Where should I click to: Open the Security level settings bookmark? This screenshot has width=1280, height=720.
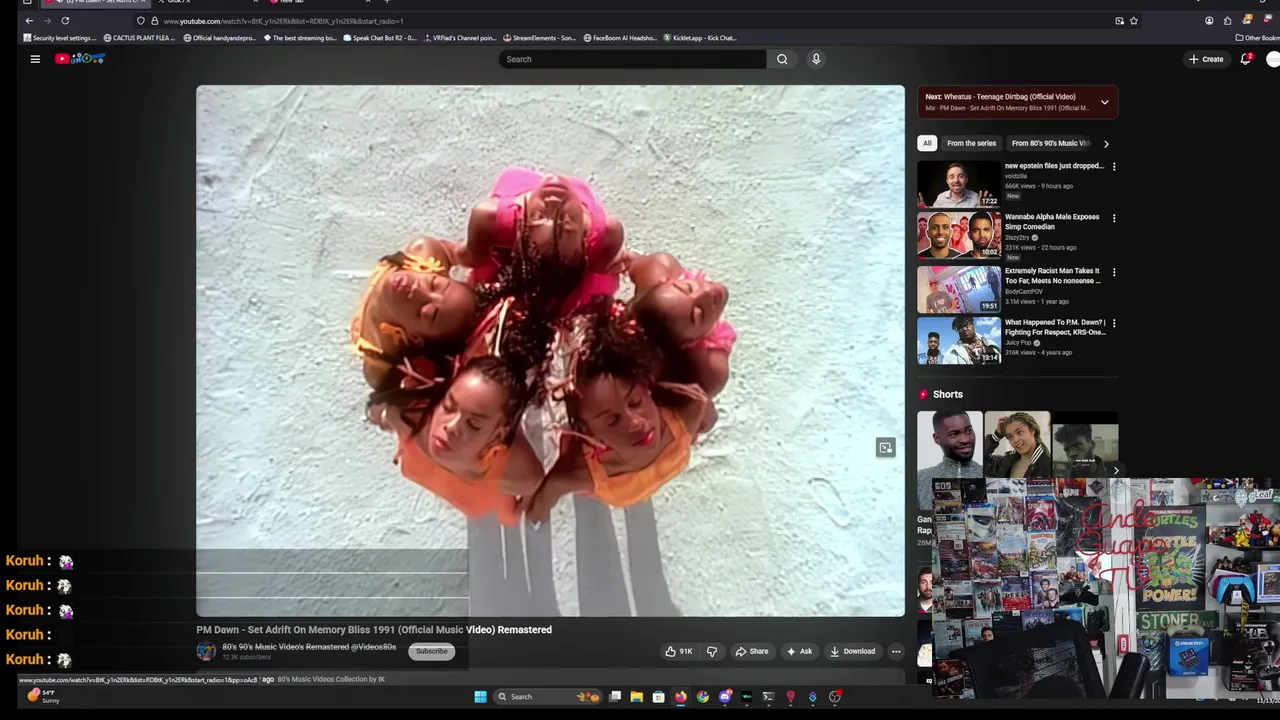coord(60,38)
